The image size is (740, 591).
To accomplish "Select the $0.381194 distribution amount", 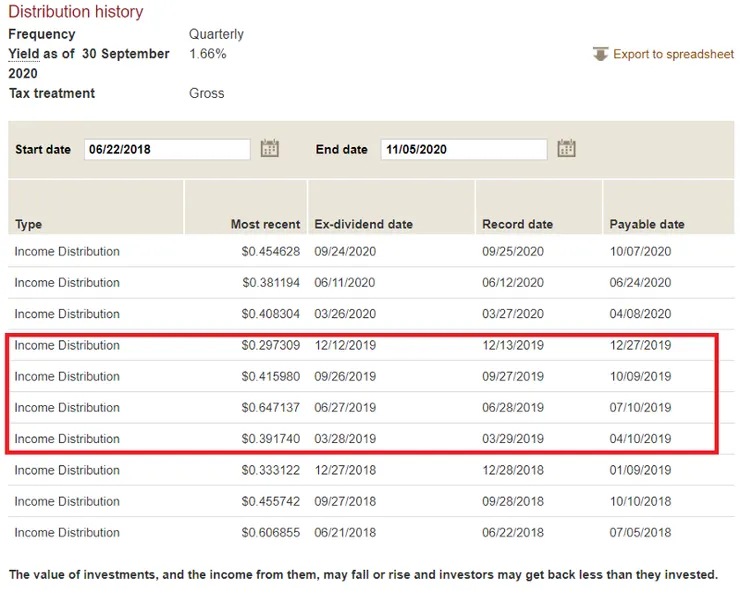I will coord(271,283).
